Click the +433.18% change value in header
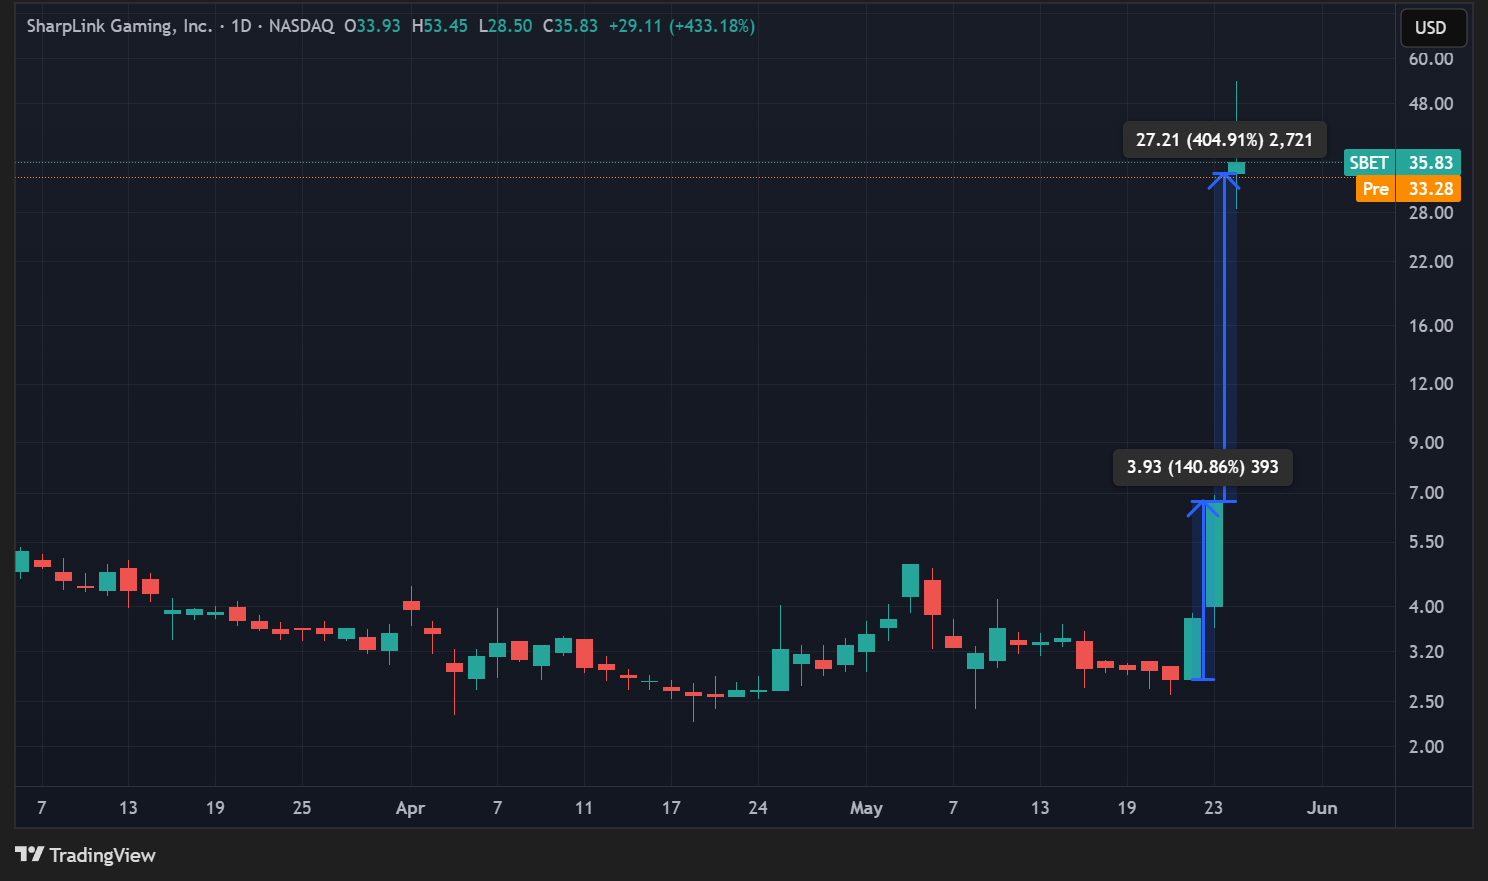Viewport: 1488px width, 881px height. (x=713, y=26)
